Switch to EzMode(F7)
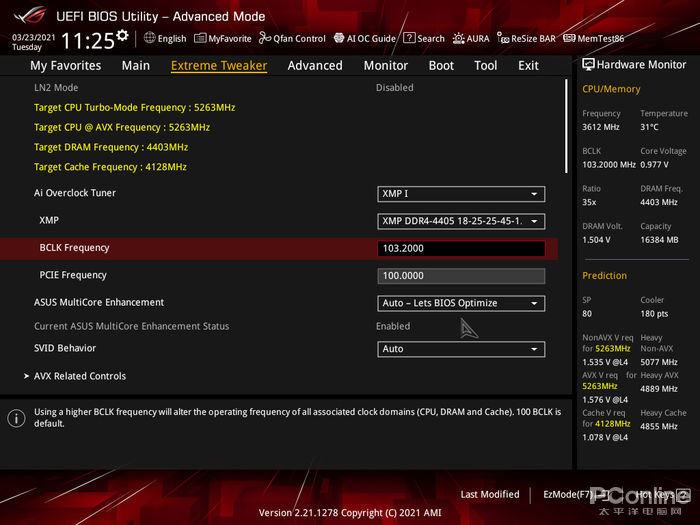The height and width of the screenshot is (525, 700). point(576,495)
